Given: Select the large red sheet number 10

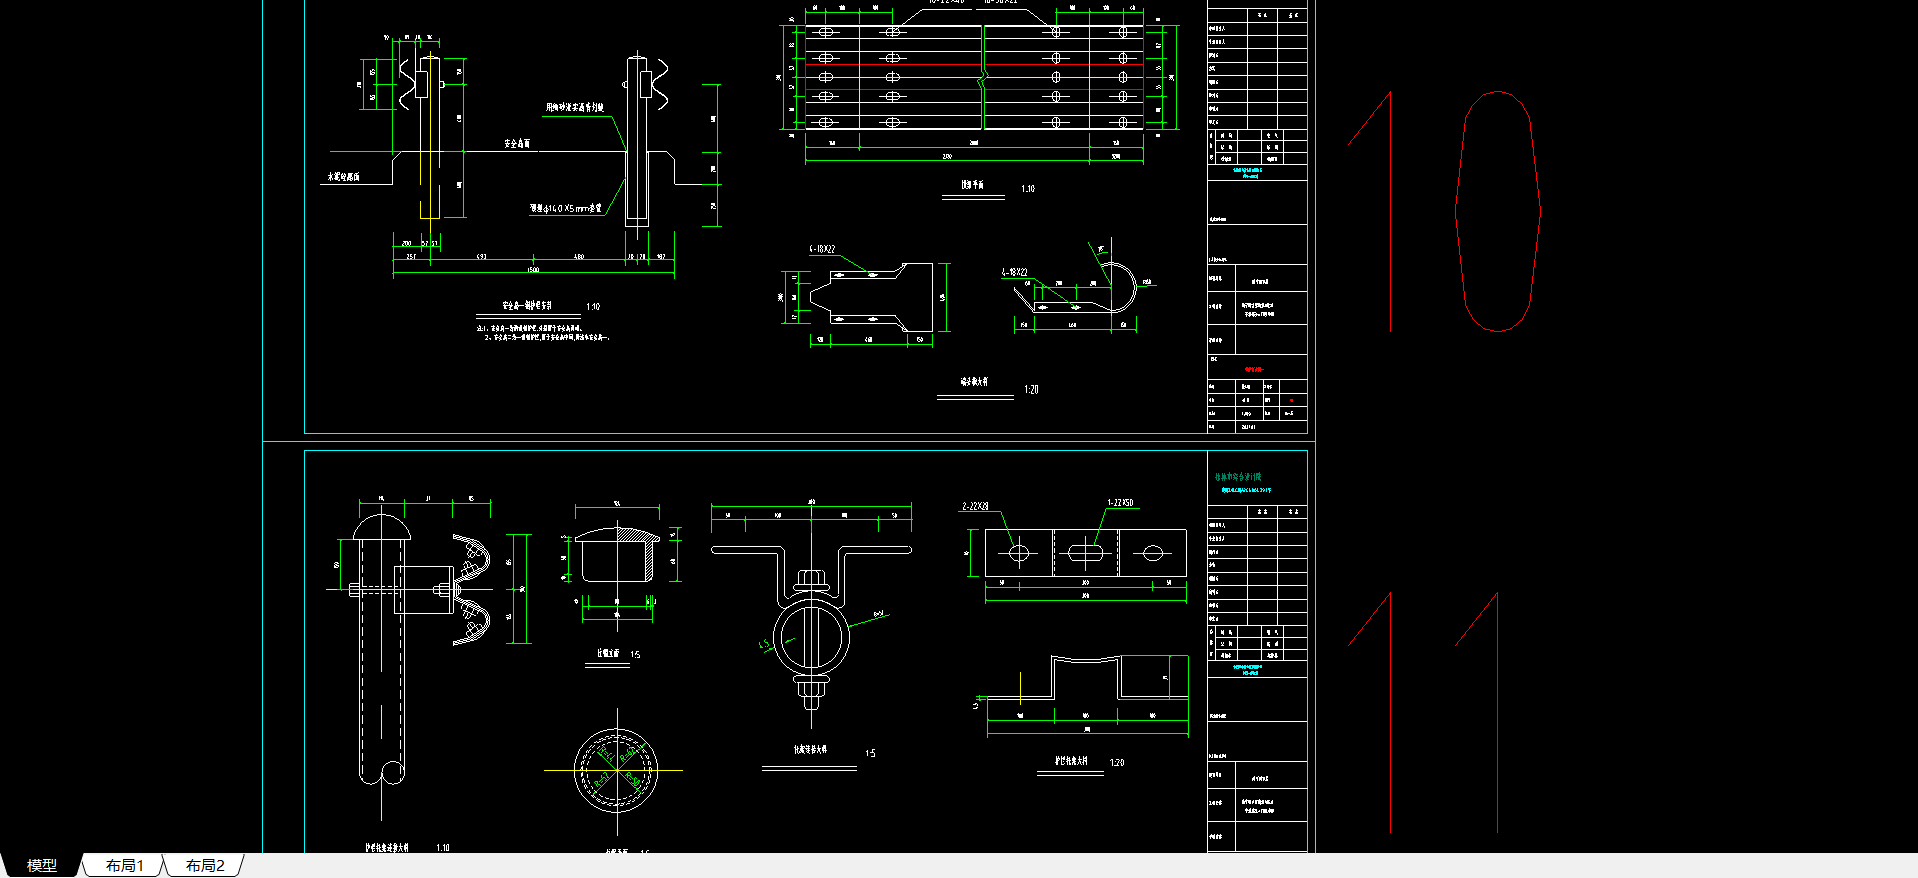Looking at the screenshot, I should tap(1444, 211).
